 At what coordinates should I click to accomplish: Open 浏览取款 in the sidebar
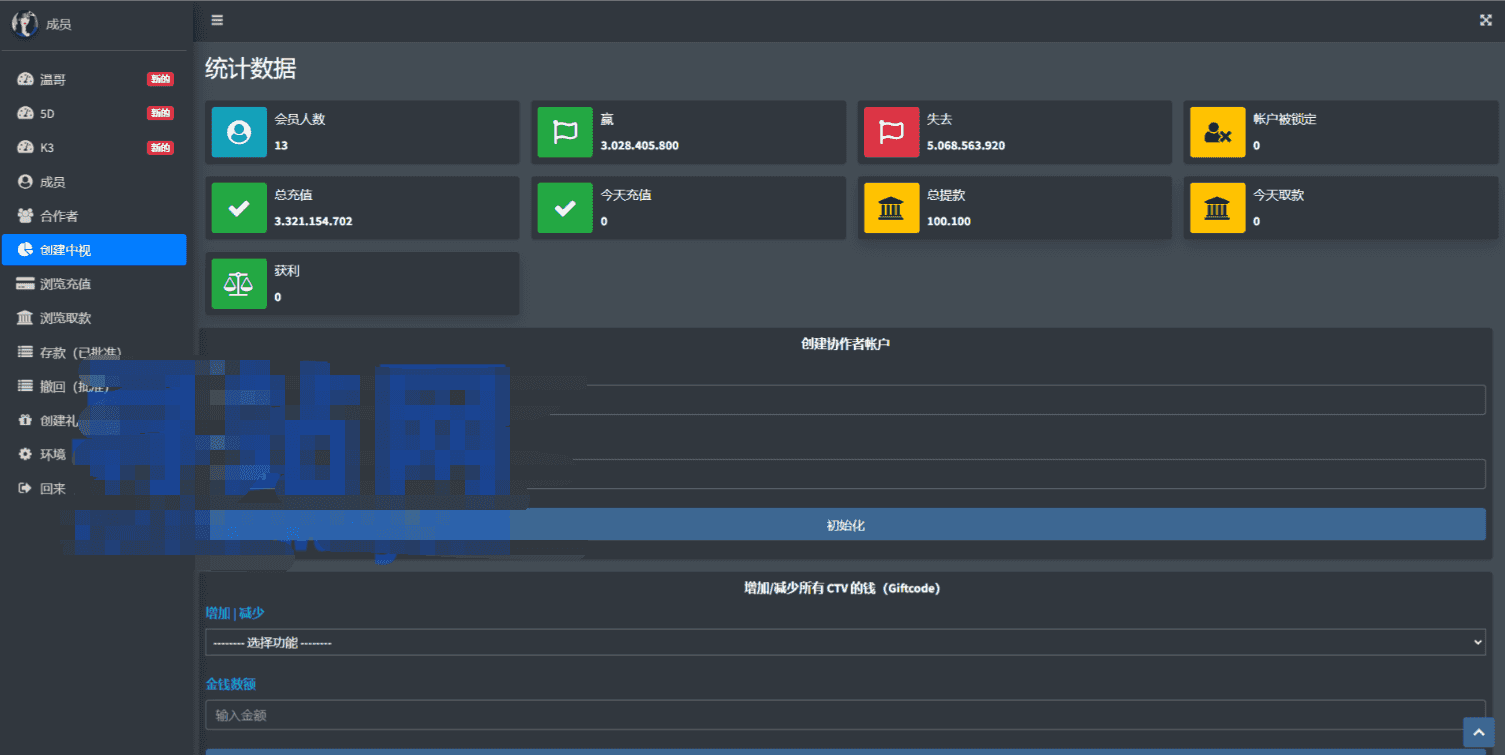(x=65, y=318)
